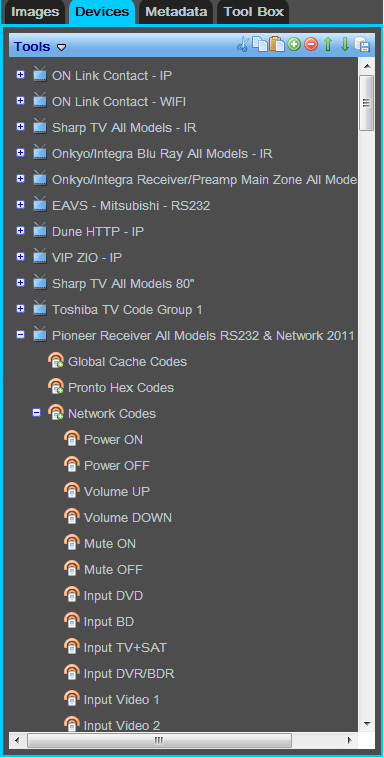
Task: Click the green Move Up arrow icon
Action: pos(328,45)
